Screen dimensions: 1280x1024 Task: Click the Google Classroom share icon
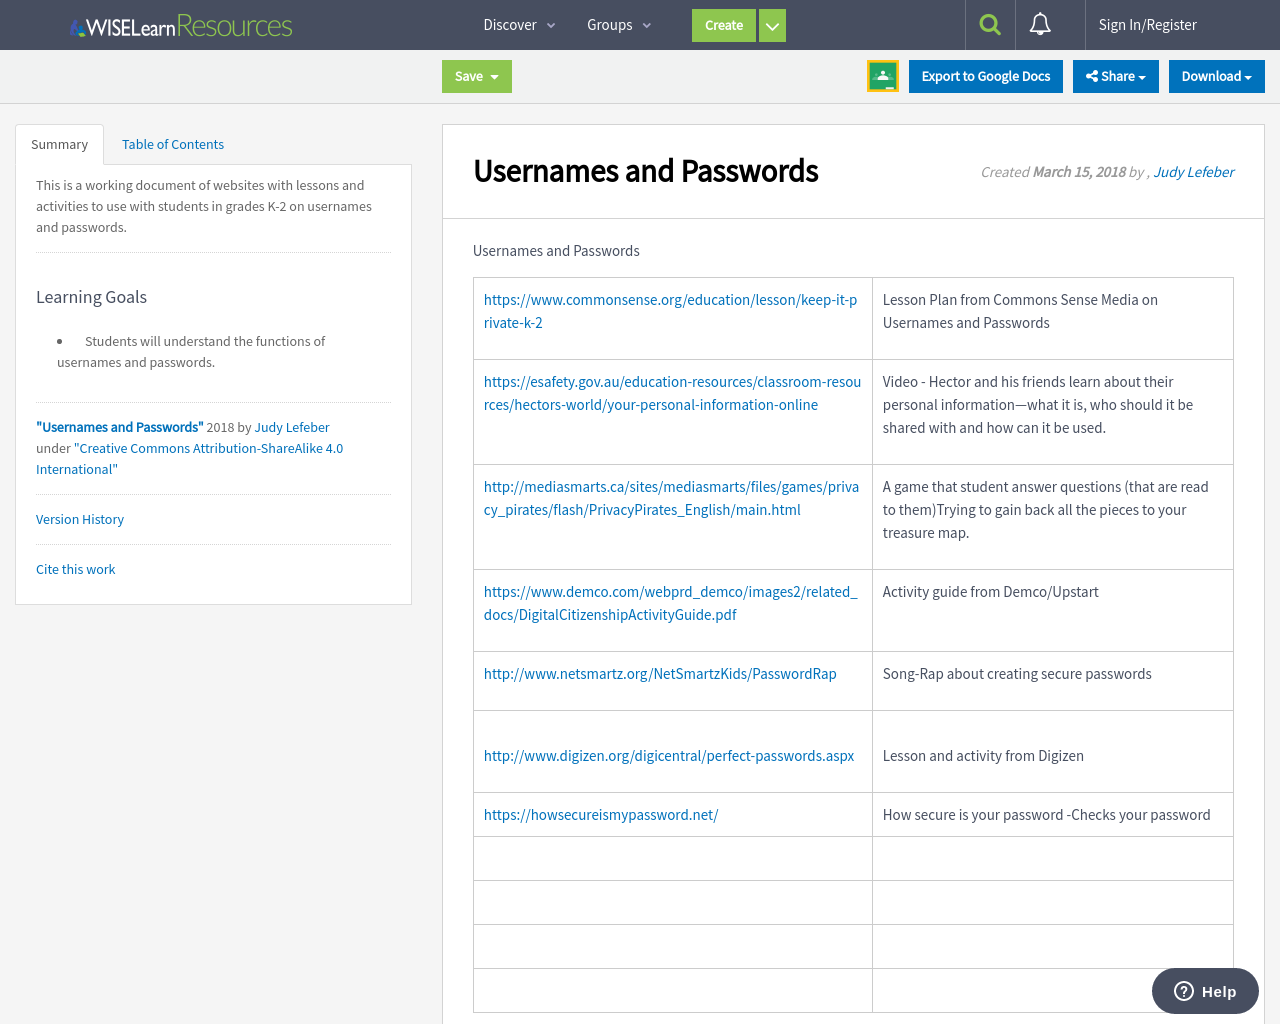pyautogui.click(x=883, y=76)
